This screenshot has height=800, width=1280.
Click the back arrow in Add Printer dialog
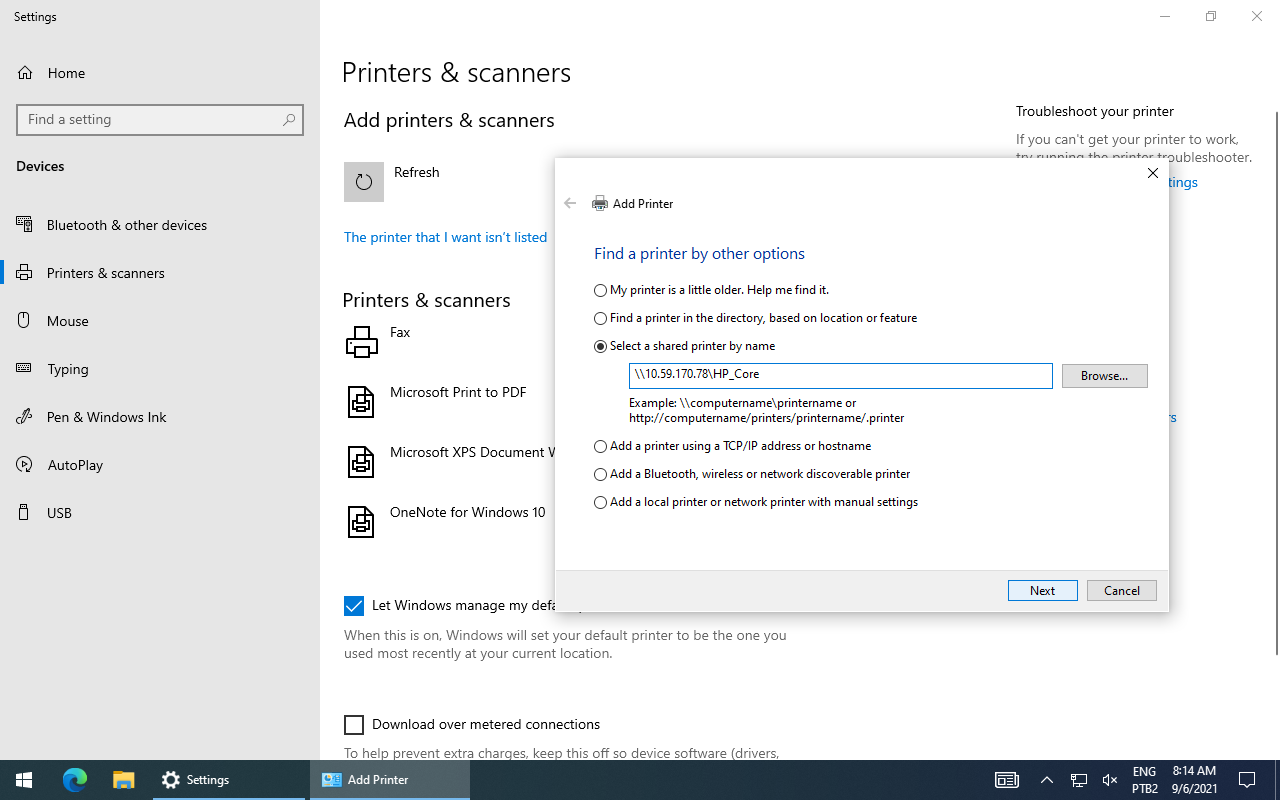point(570,203)
